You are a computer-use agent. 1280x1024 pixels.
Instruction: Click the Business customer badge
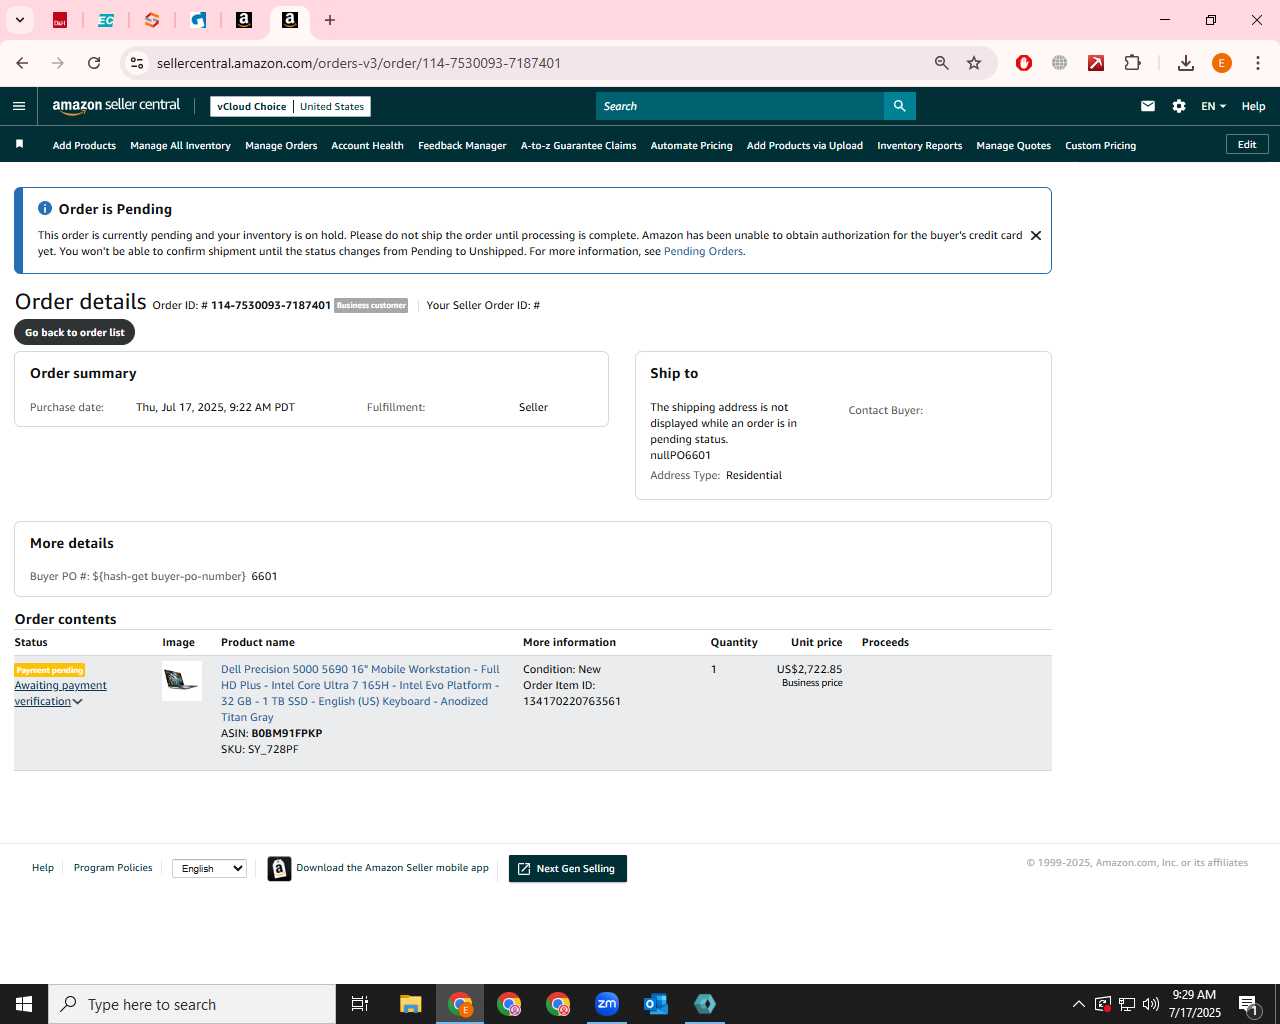point(371,306)
